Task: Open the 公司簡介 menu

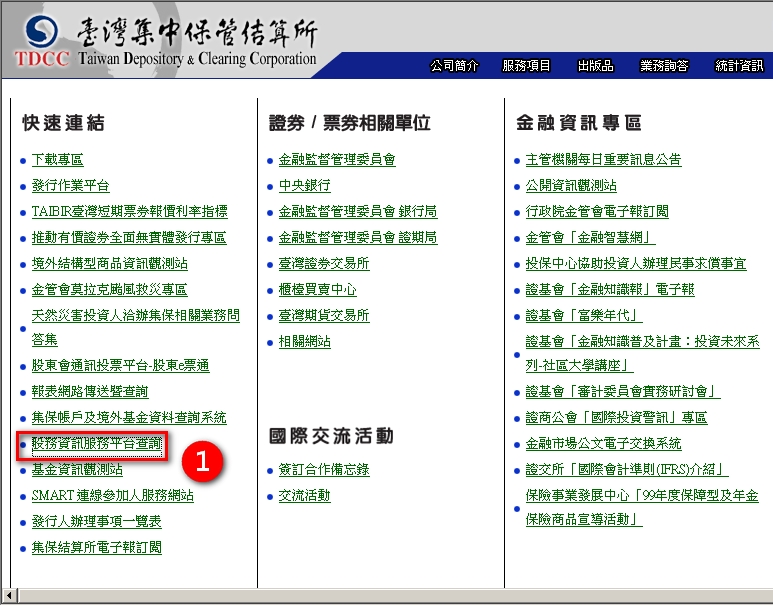Action: [x=454, y=66]
